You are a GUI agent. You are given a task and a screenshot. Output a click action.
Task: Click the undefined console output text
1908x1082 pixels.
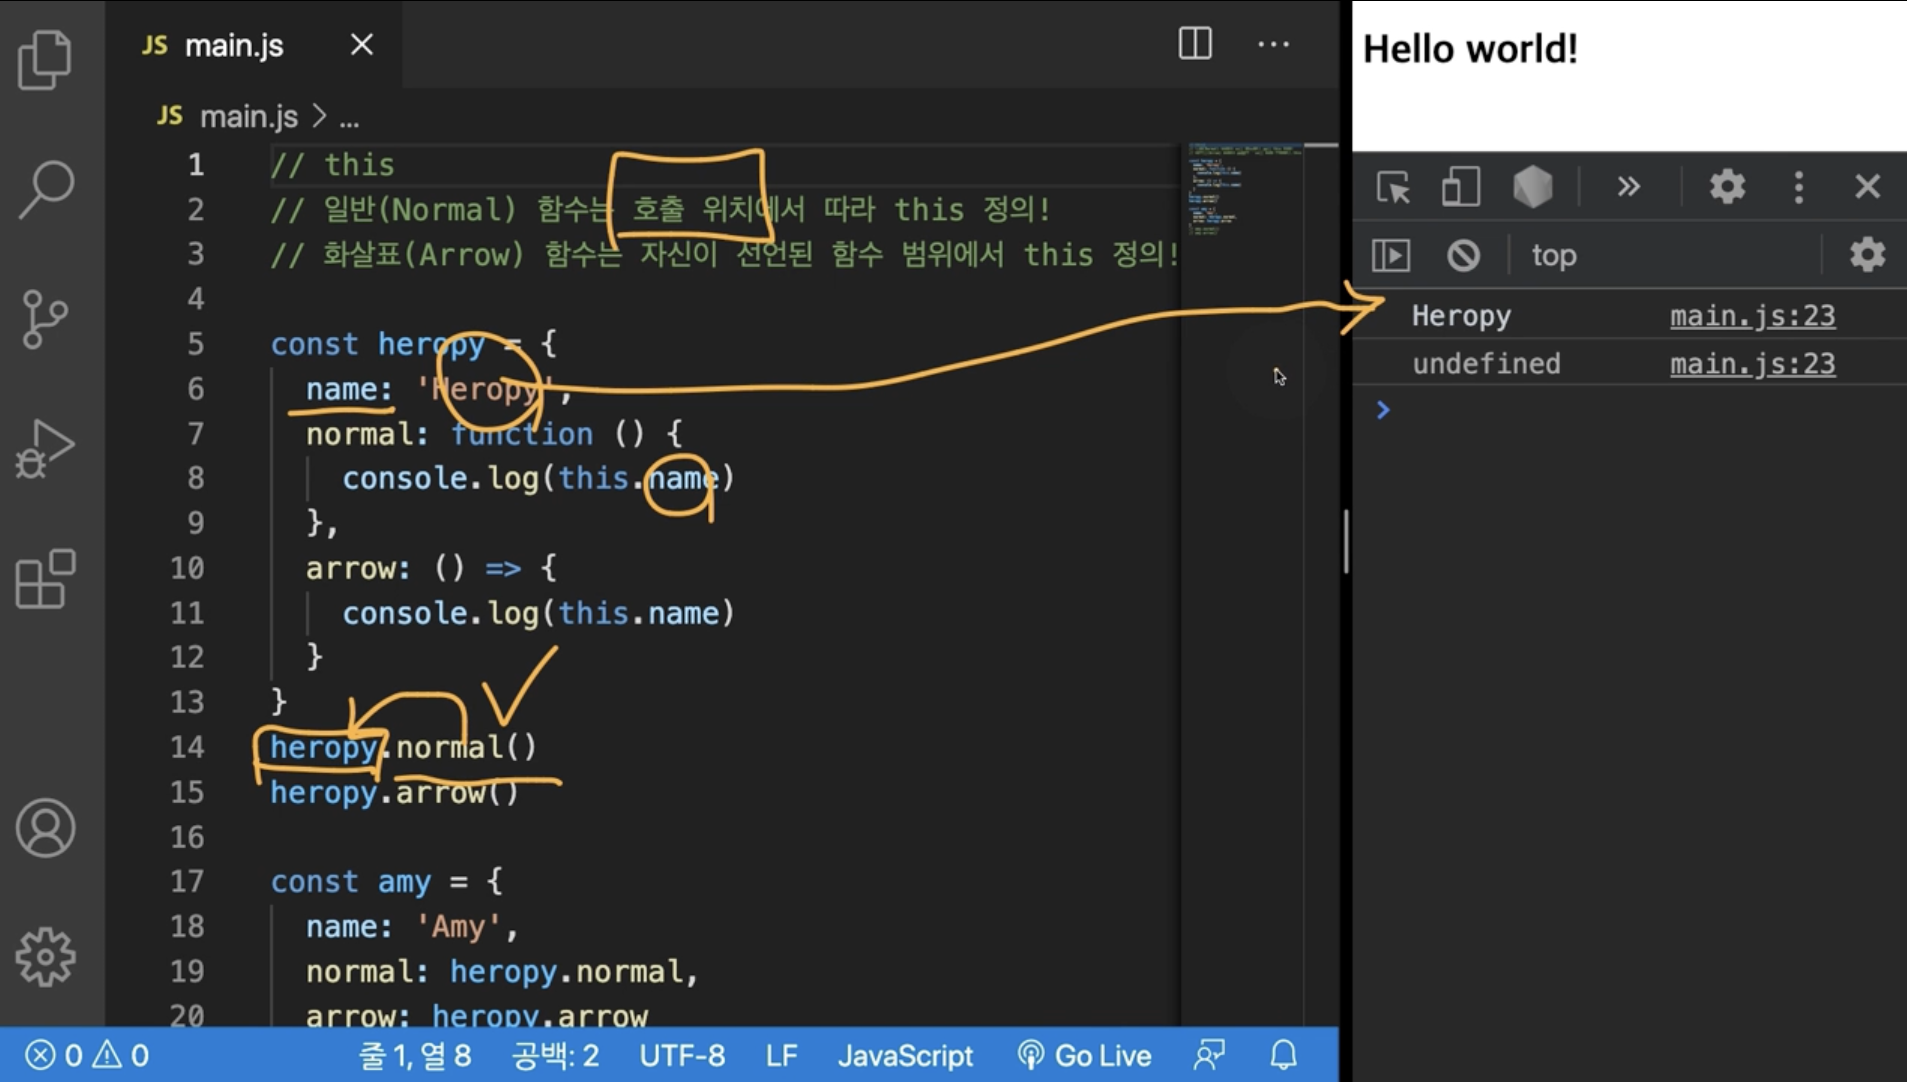(x=1486, y=364)
